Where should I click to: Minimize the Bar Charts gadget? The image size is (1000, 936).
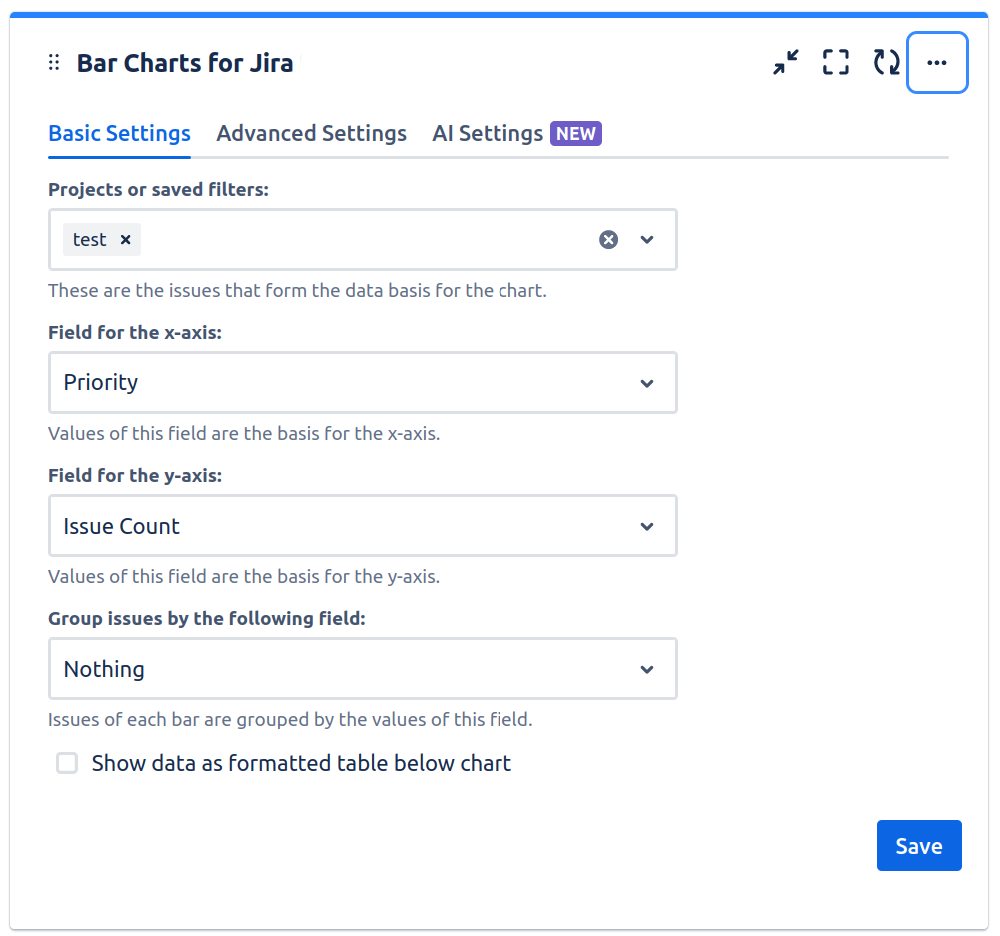point(786,63)
